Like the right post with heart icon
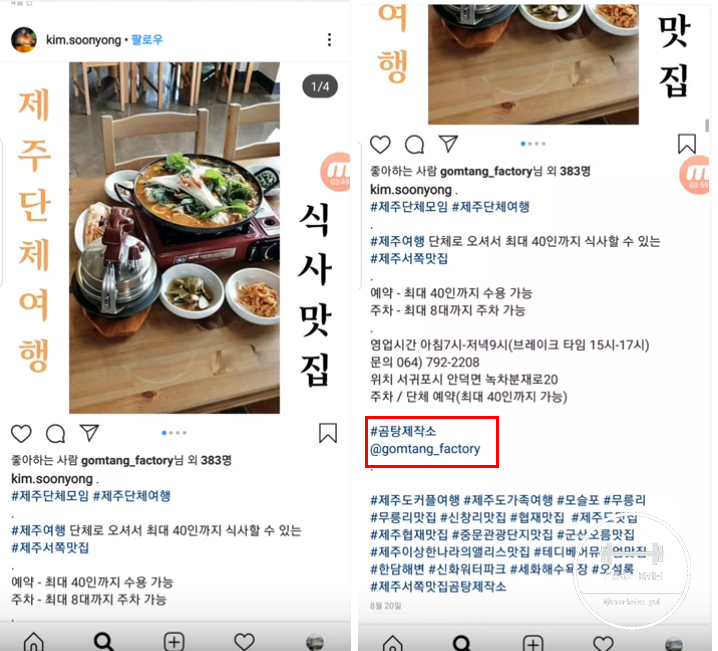 [380, 145]
